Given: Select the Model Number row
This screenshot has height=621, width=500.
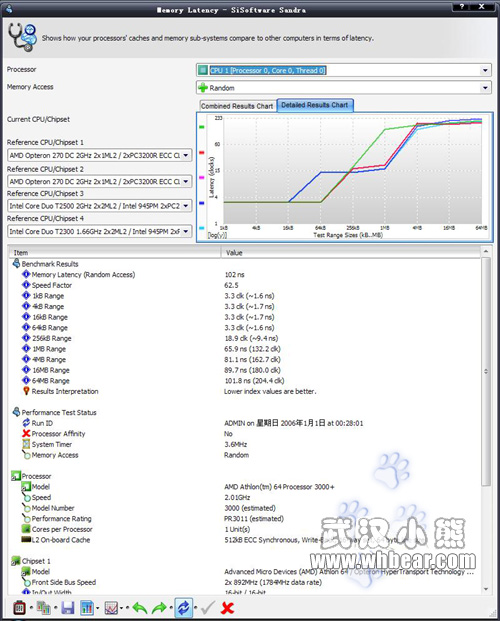Looking at the screenshot, I should [244, 508].
